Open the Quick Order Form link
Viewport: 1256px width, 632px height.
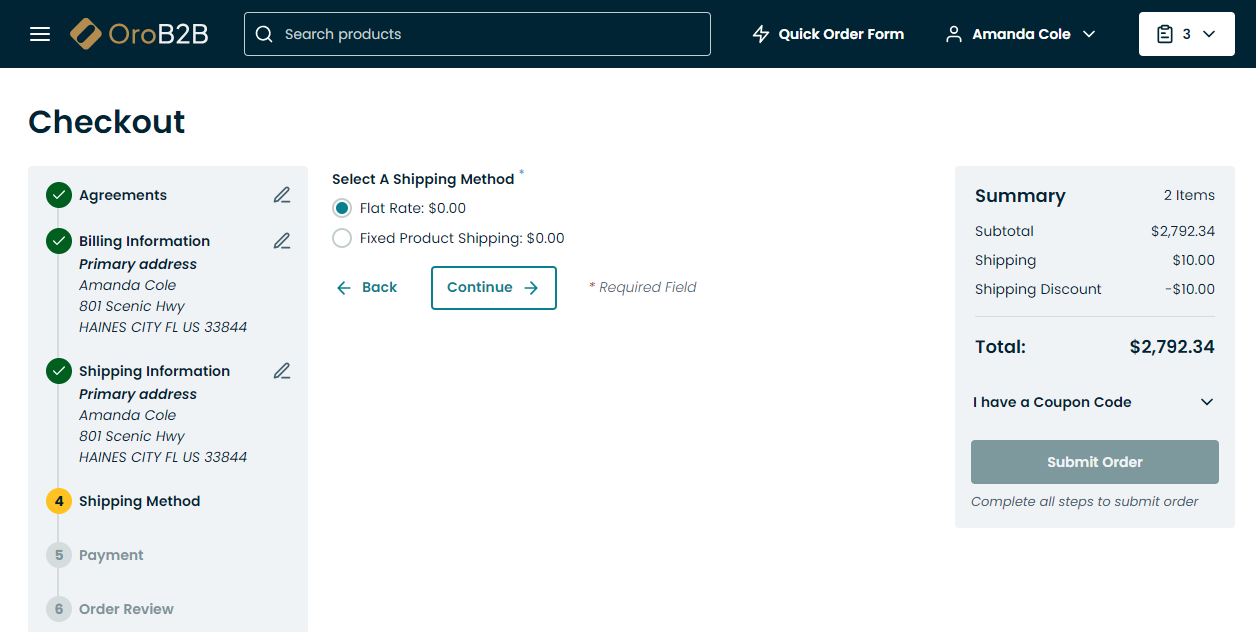(x=841, y=34)
